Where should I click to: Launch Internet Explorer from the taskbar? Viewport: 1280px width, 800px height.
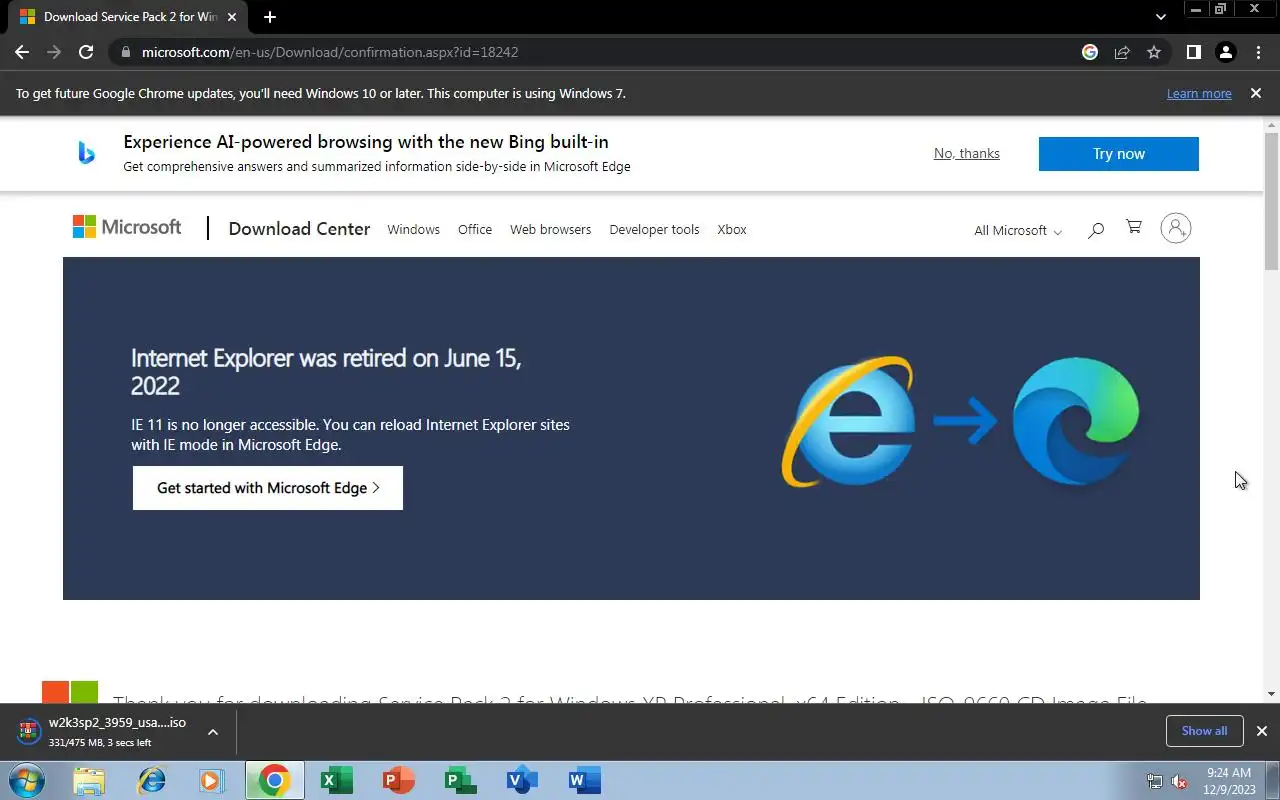[x=151, y=780]
